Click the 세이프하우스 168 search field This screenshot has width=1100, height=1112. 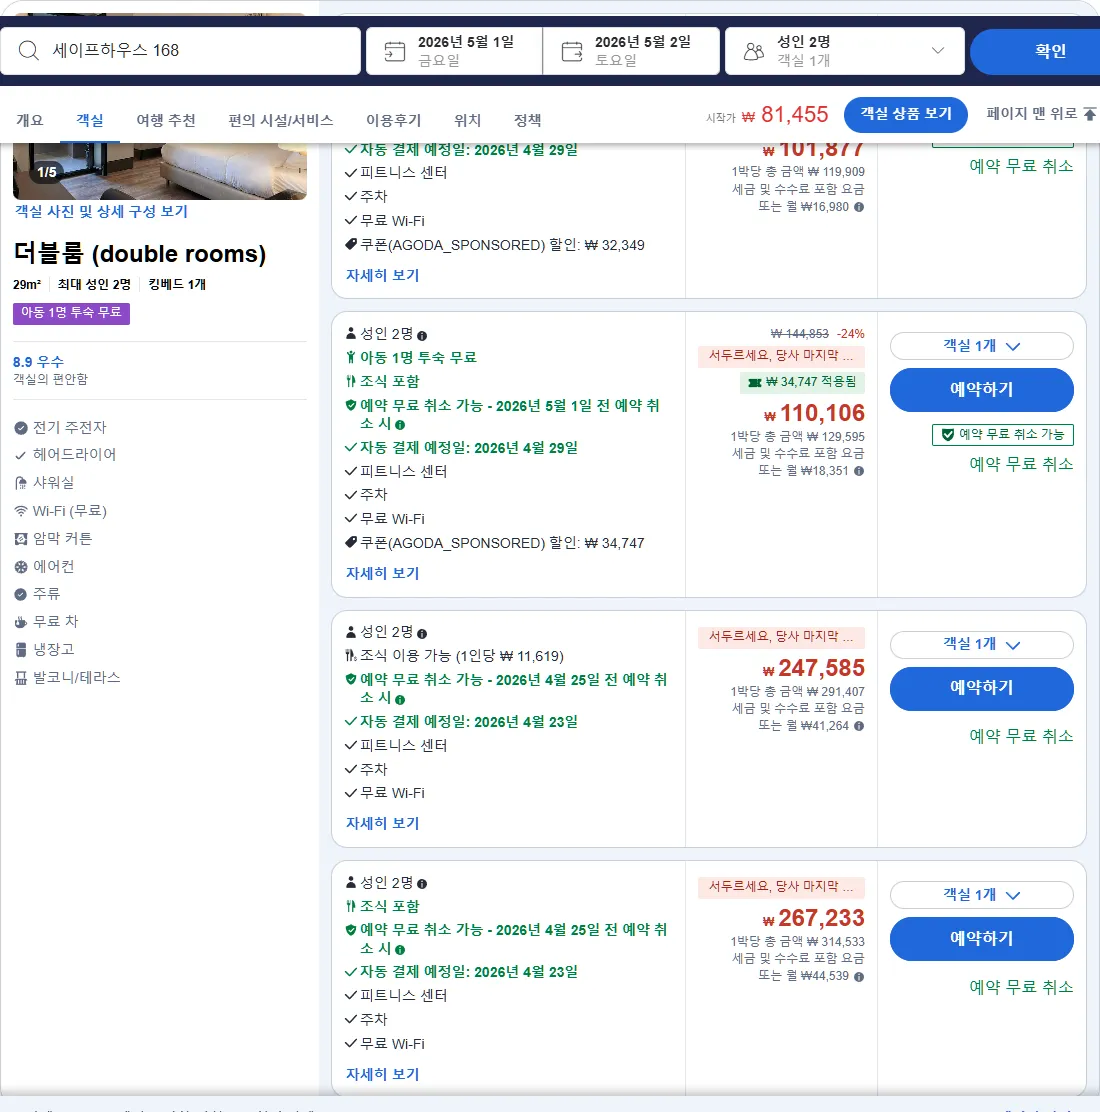[180, 51]
